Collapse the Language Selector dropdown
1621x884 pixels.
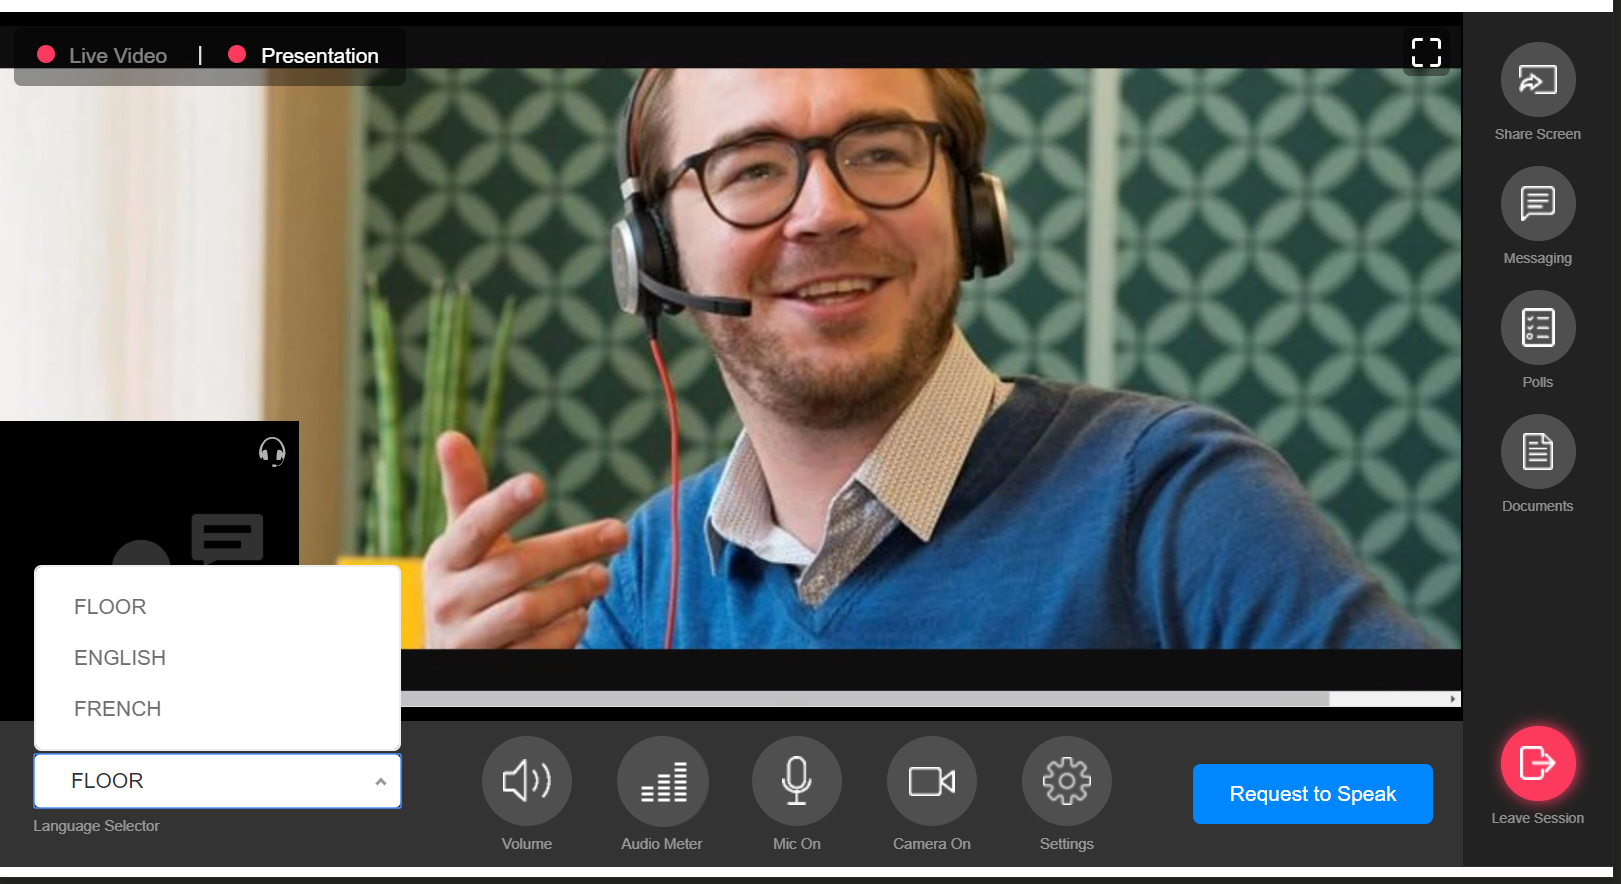pos(380,781)
